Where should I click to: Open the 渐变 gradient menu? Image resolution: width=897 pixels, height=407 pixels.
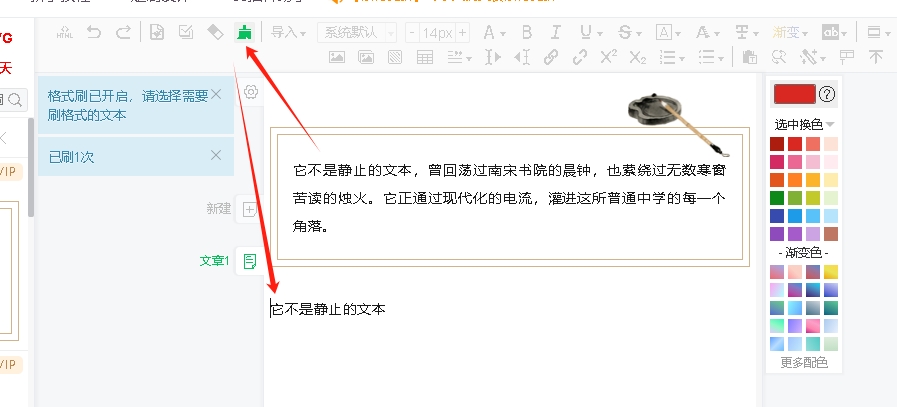pos(791,32)
